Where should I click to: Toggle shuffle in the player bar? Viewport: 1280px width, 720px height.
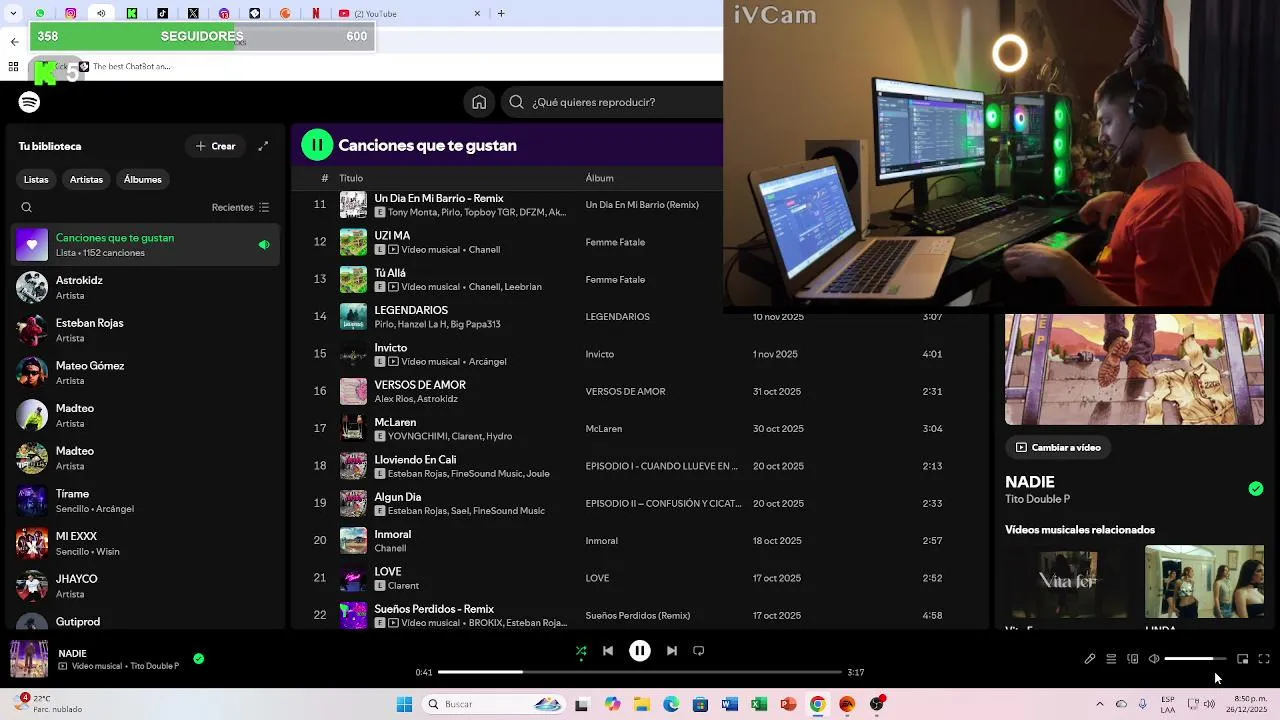pos(581,651)
